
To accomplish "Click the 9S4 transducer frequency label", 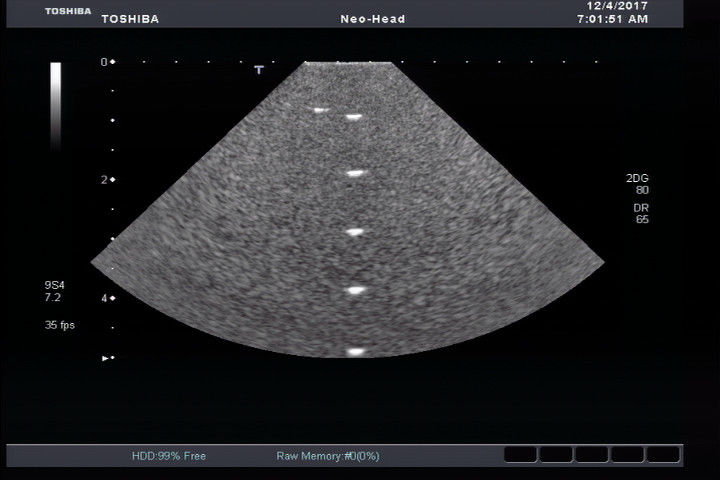I will tap(54, 291).
